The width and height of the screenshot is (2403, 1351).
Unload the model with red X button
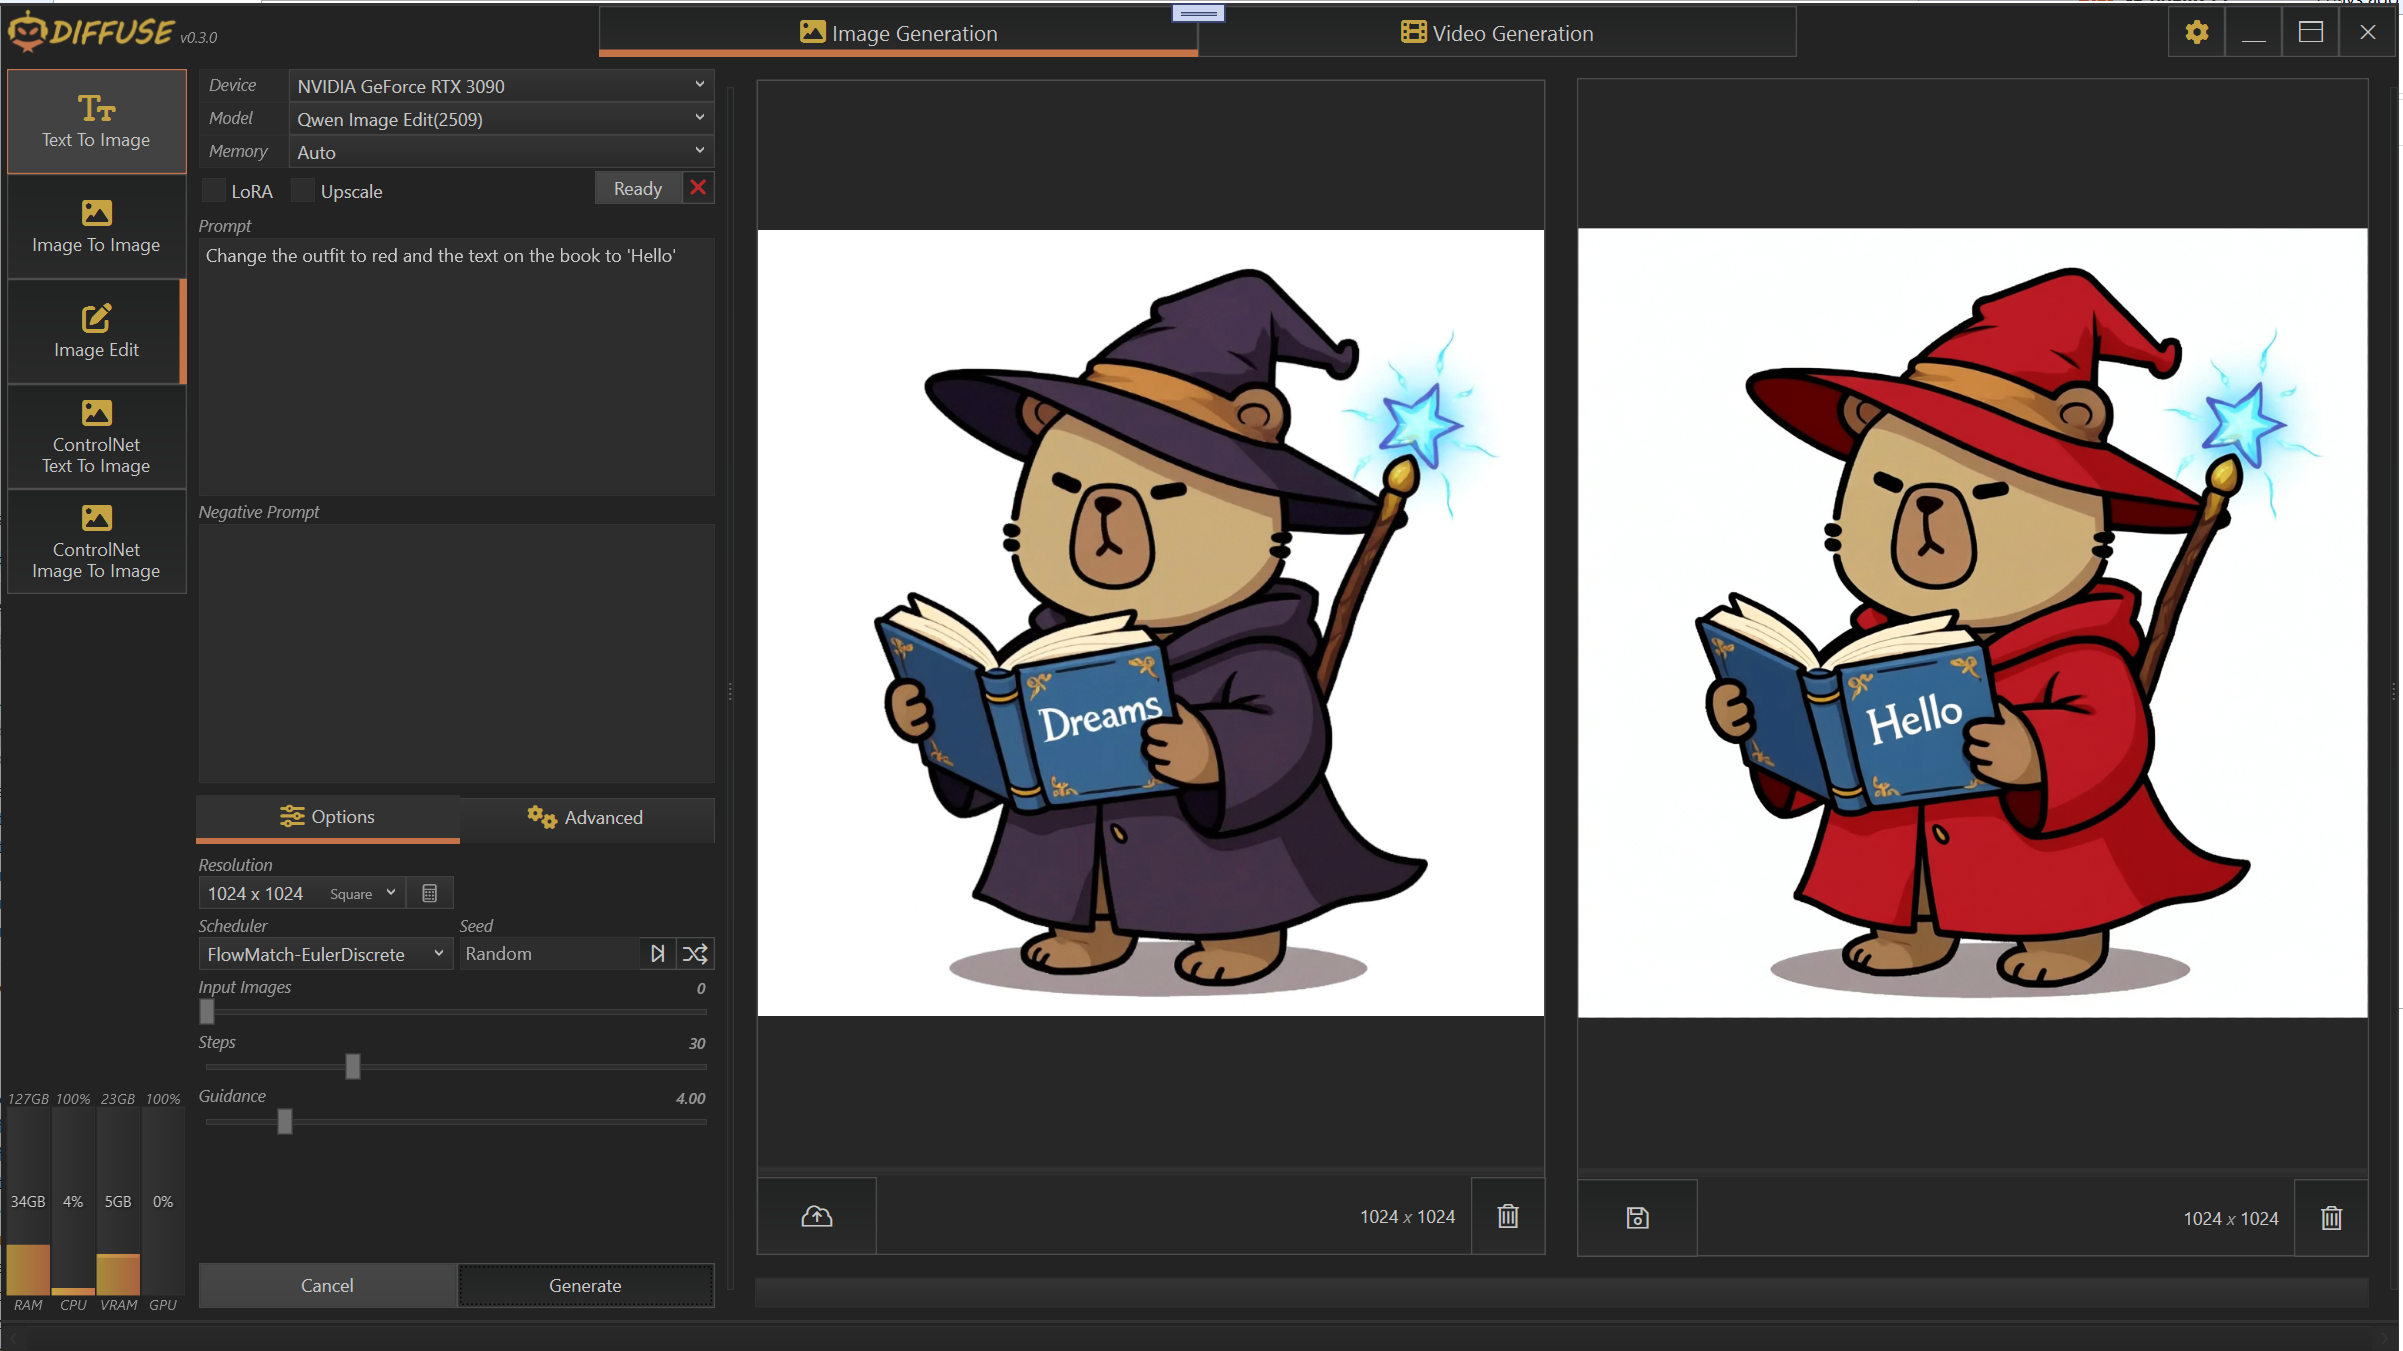coord(698,188)
